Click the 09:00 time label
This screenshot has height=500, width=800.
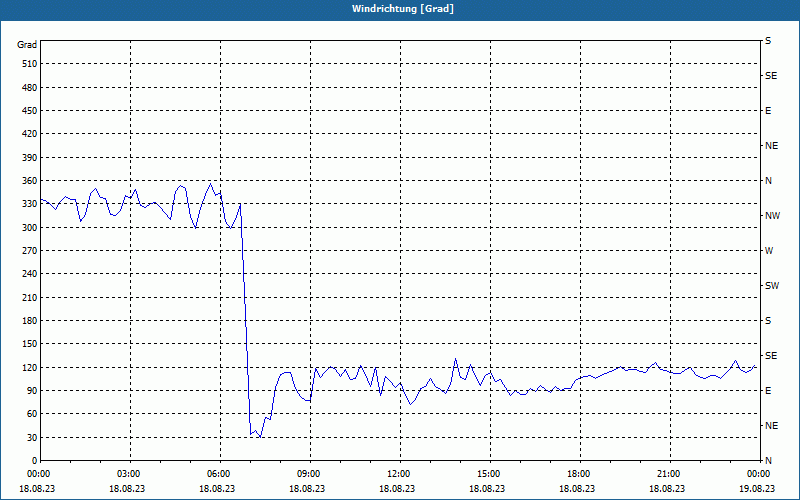coord(307,474)
